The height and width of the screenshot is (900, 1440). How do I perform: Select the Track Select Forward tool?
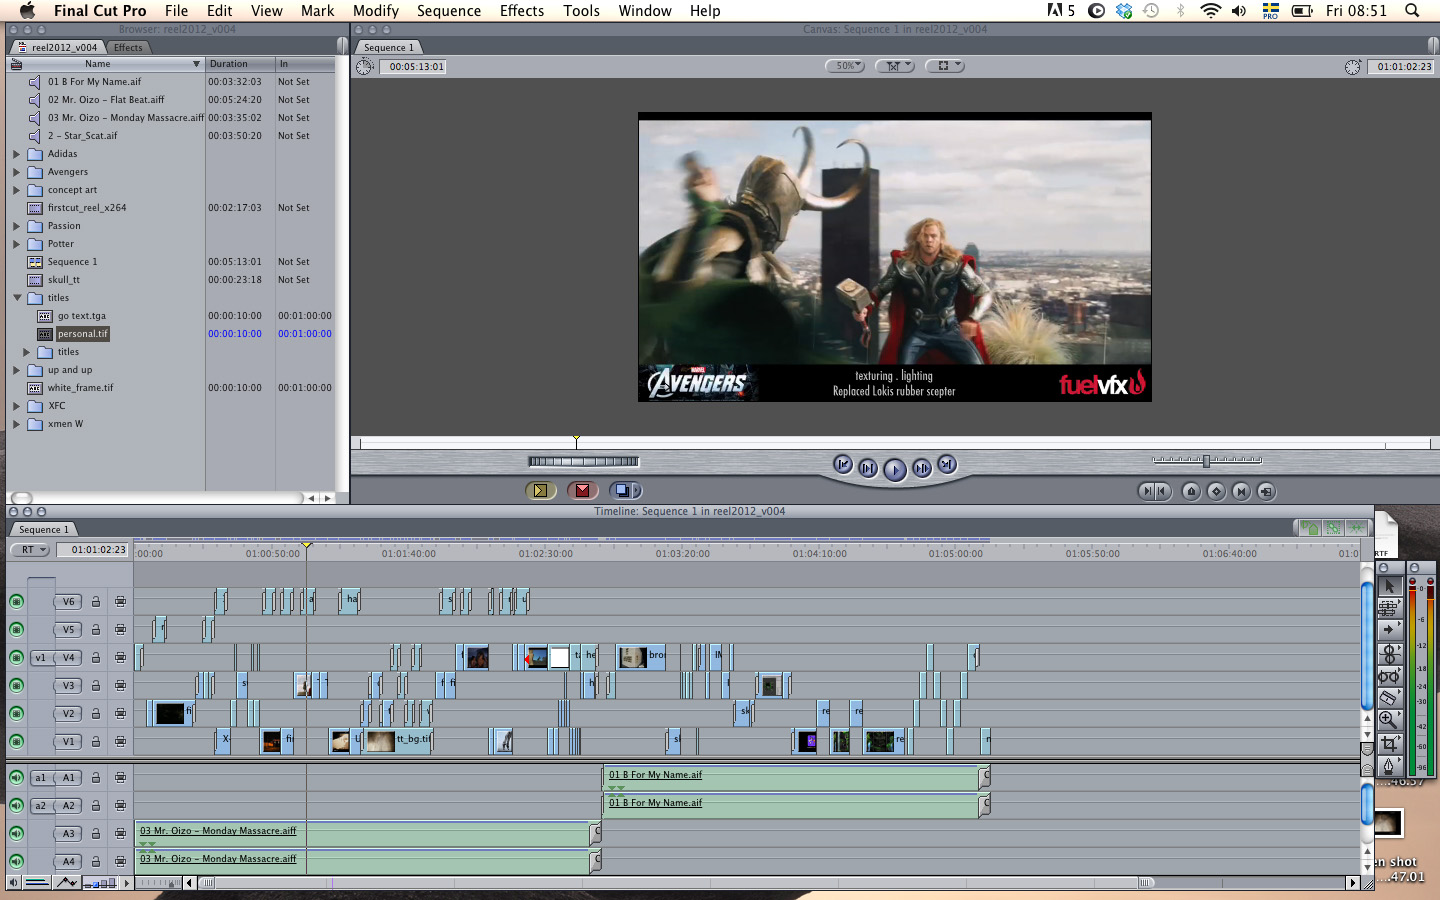coord(1389,630)
